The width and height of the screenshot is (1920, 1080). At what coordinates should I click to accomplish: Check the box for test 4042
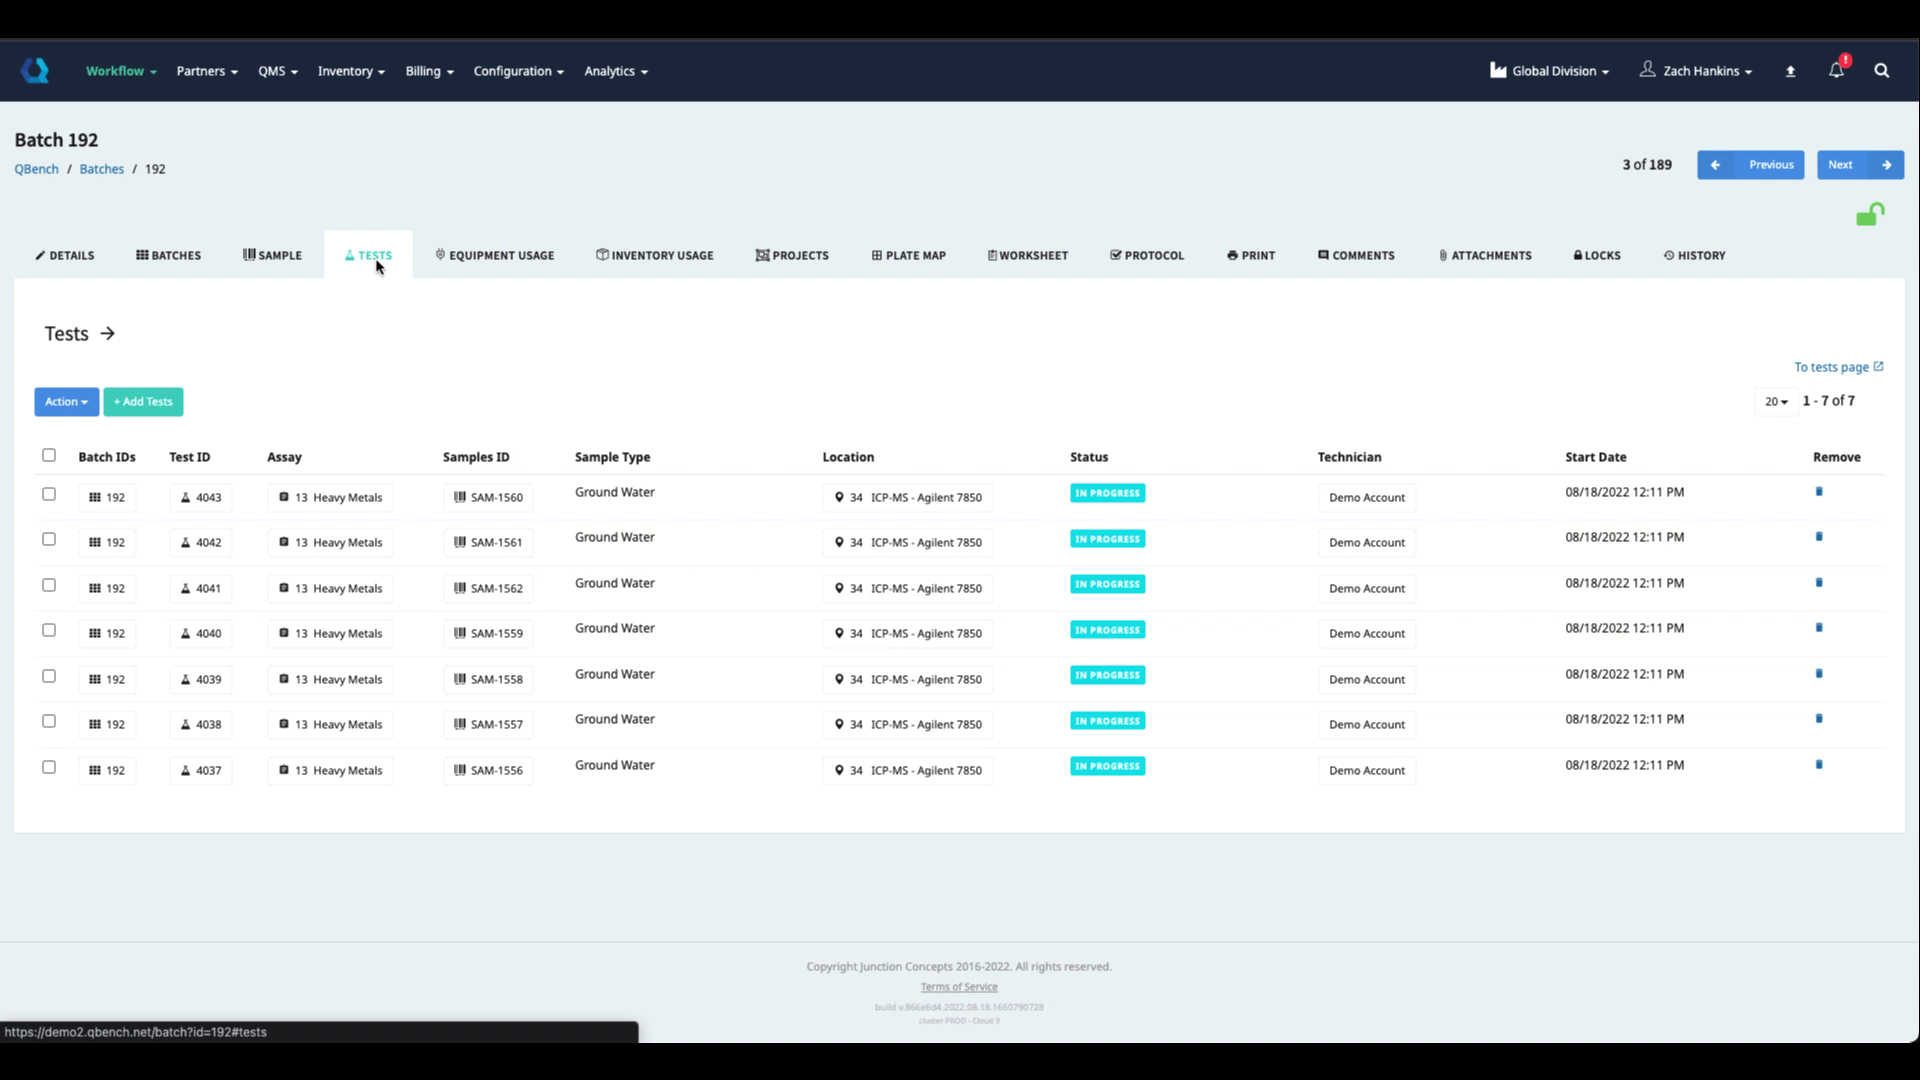coord(49,540)
